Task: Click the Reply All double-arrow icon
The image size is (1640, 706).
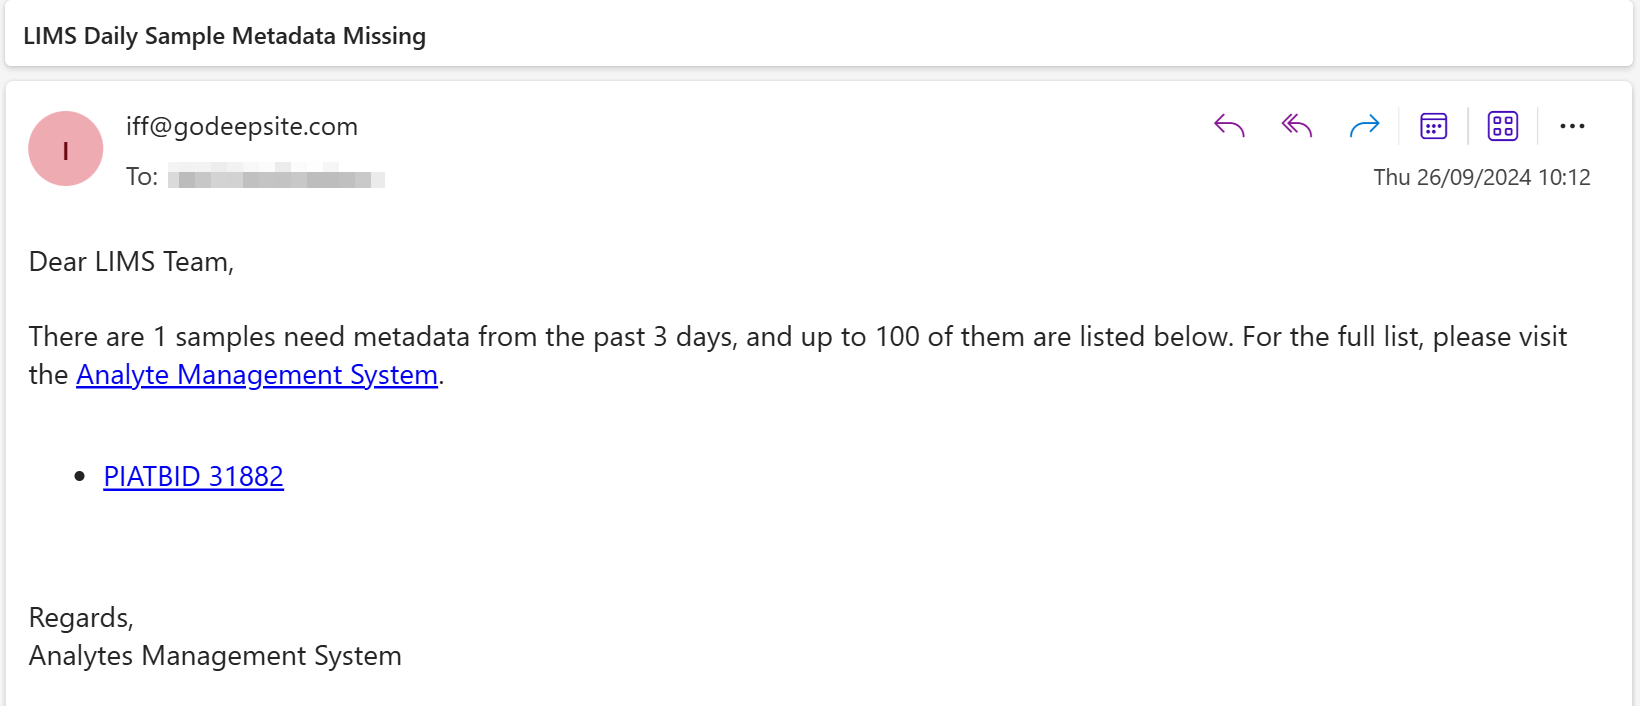Action: pos(1297,126)
